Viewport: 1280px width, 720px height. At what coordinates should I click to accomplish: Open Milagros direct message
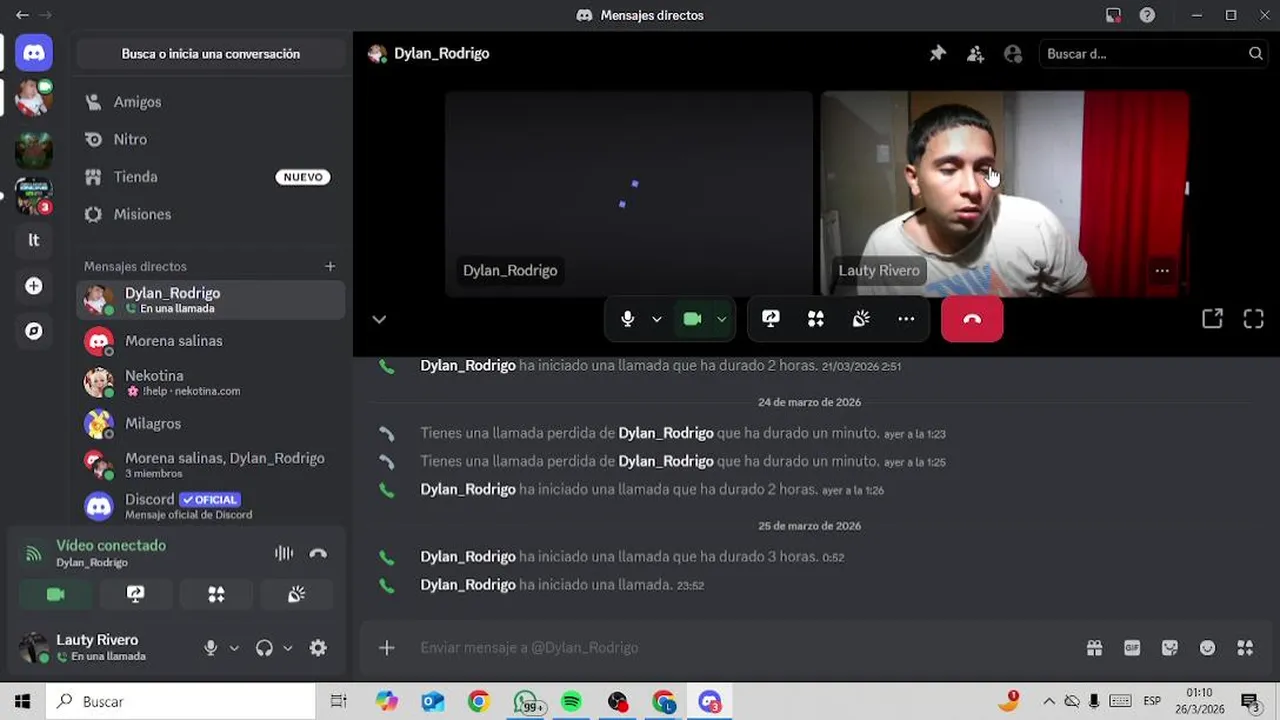point(210,424)
